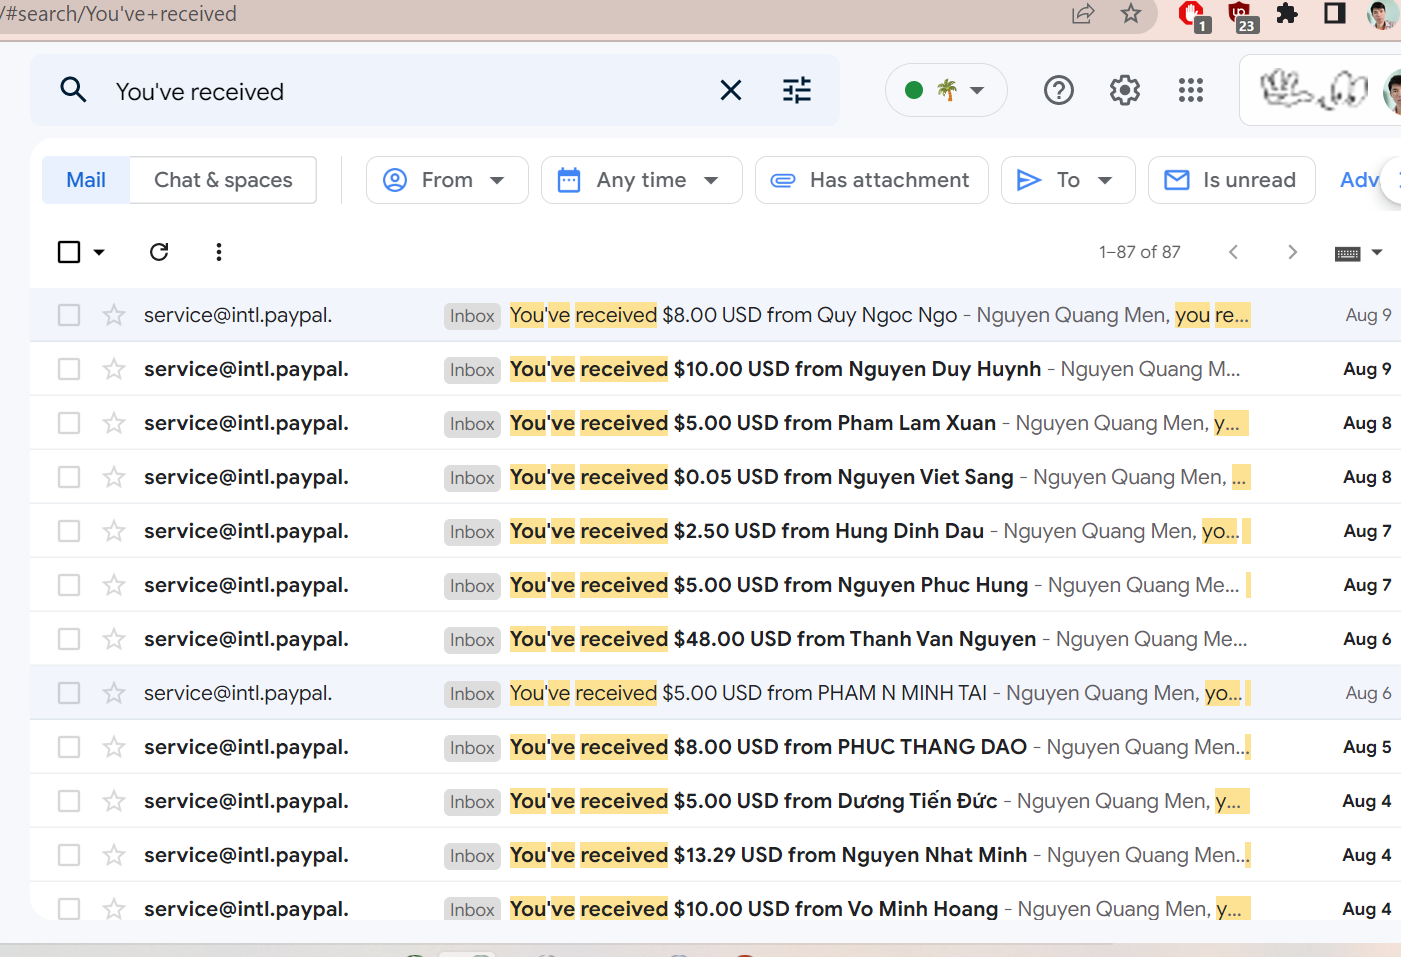Click the 1–87 of 87 count
Image resolution: width=1401 pixels, height=957 pixels.
[x=1140, y=252]
